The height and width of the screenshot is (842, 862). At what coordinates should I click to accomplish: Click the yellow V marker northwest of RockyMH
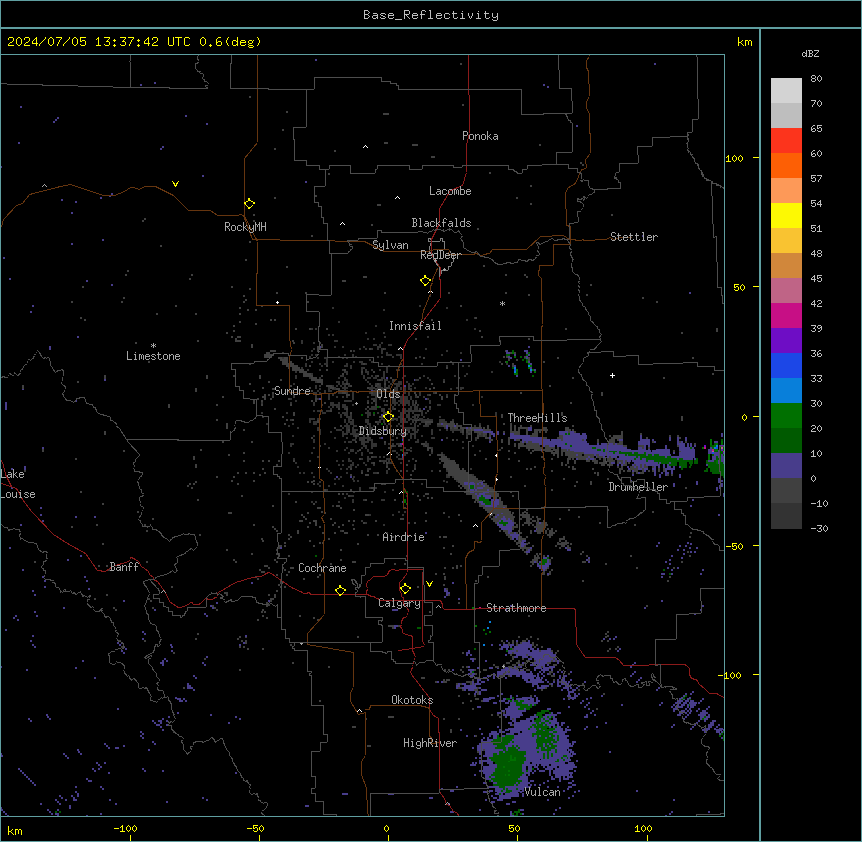tap(175, 184)
